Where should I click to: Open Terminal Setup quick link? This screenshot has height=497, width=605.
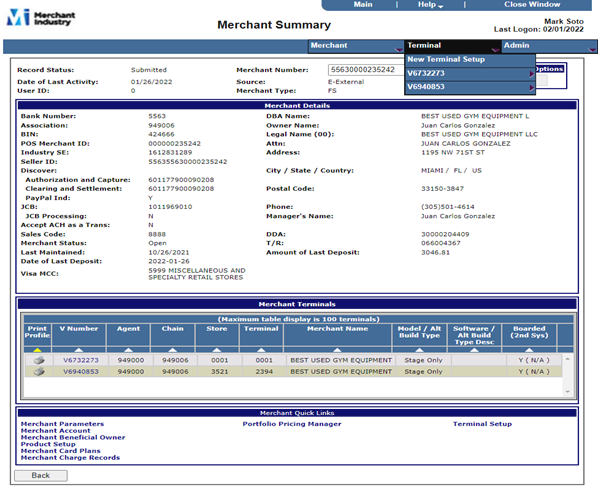coord(482,424)
